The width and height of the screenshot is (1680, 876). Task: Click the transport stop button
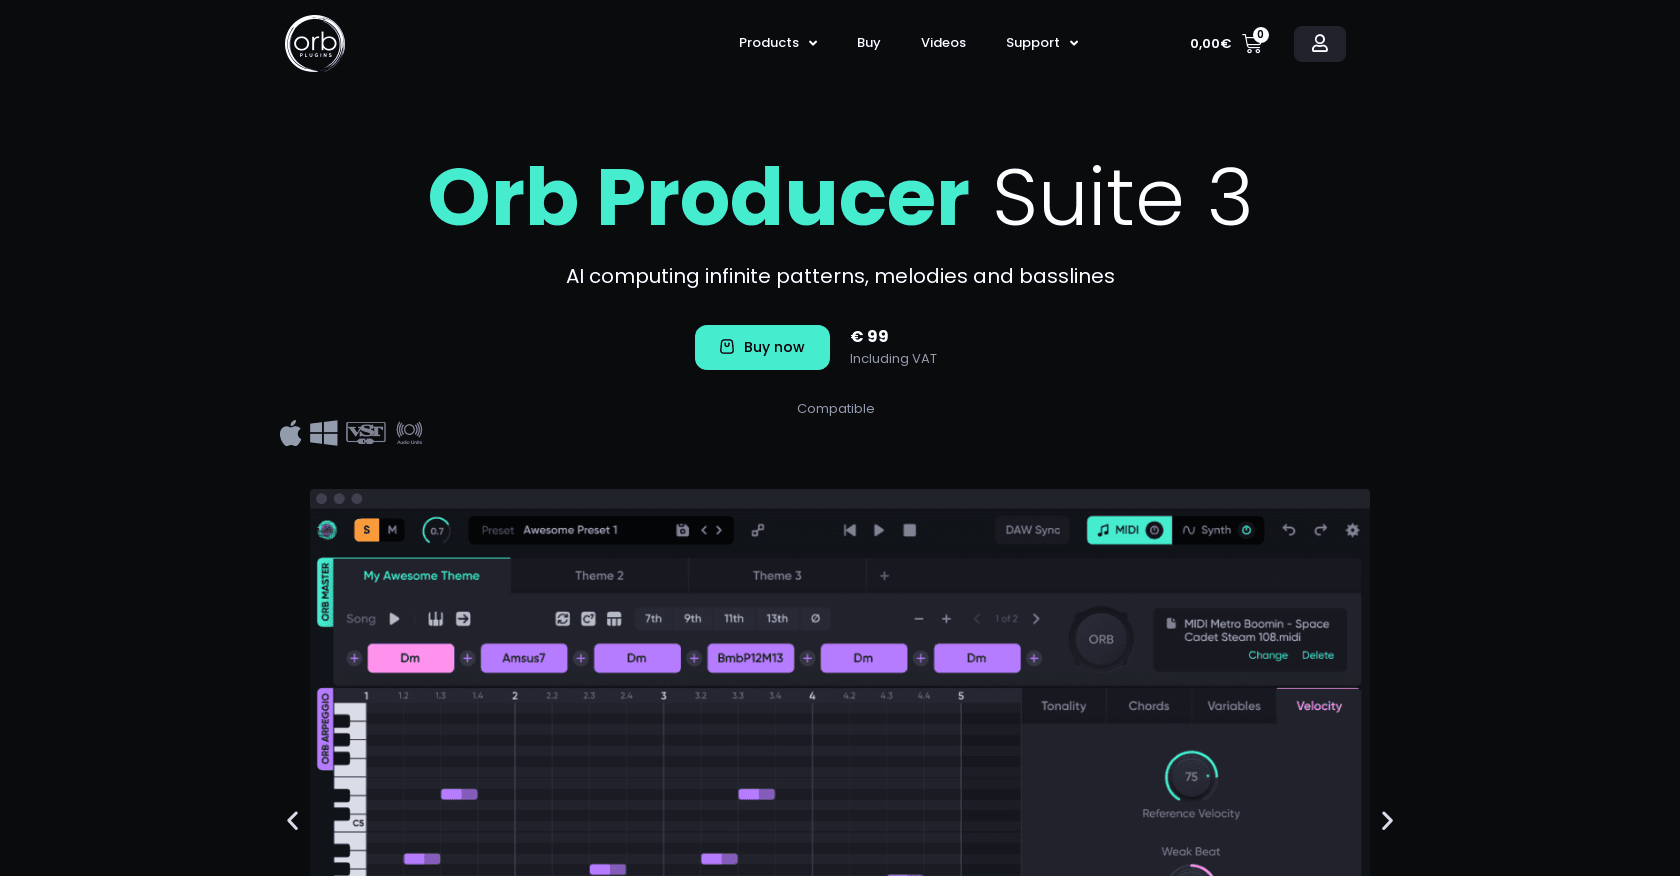pos(910,530)
